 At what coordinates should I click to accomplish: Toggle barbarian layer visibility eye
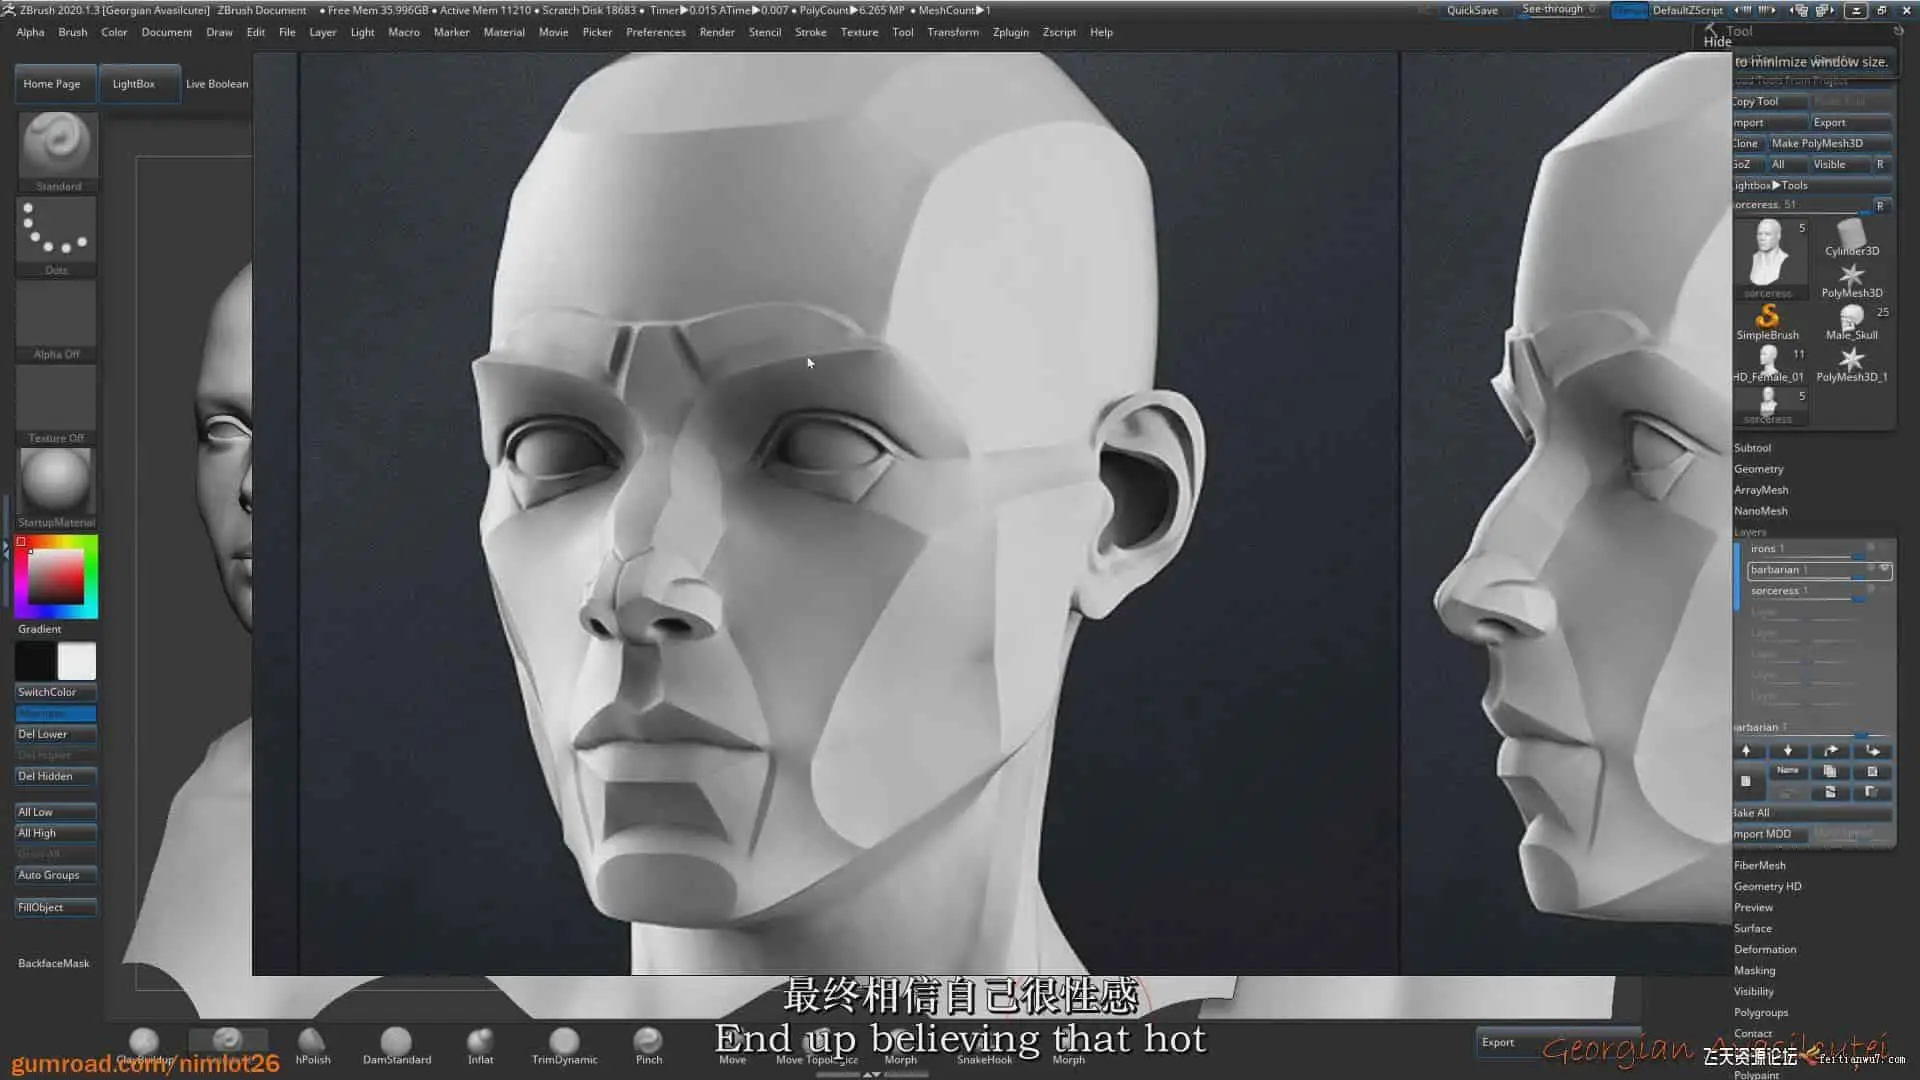click(x=1884, y=568)
